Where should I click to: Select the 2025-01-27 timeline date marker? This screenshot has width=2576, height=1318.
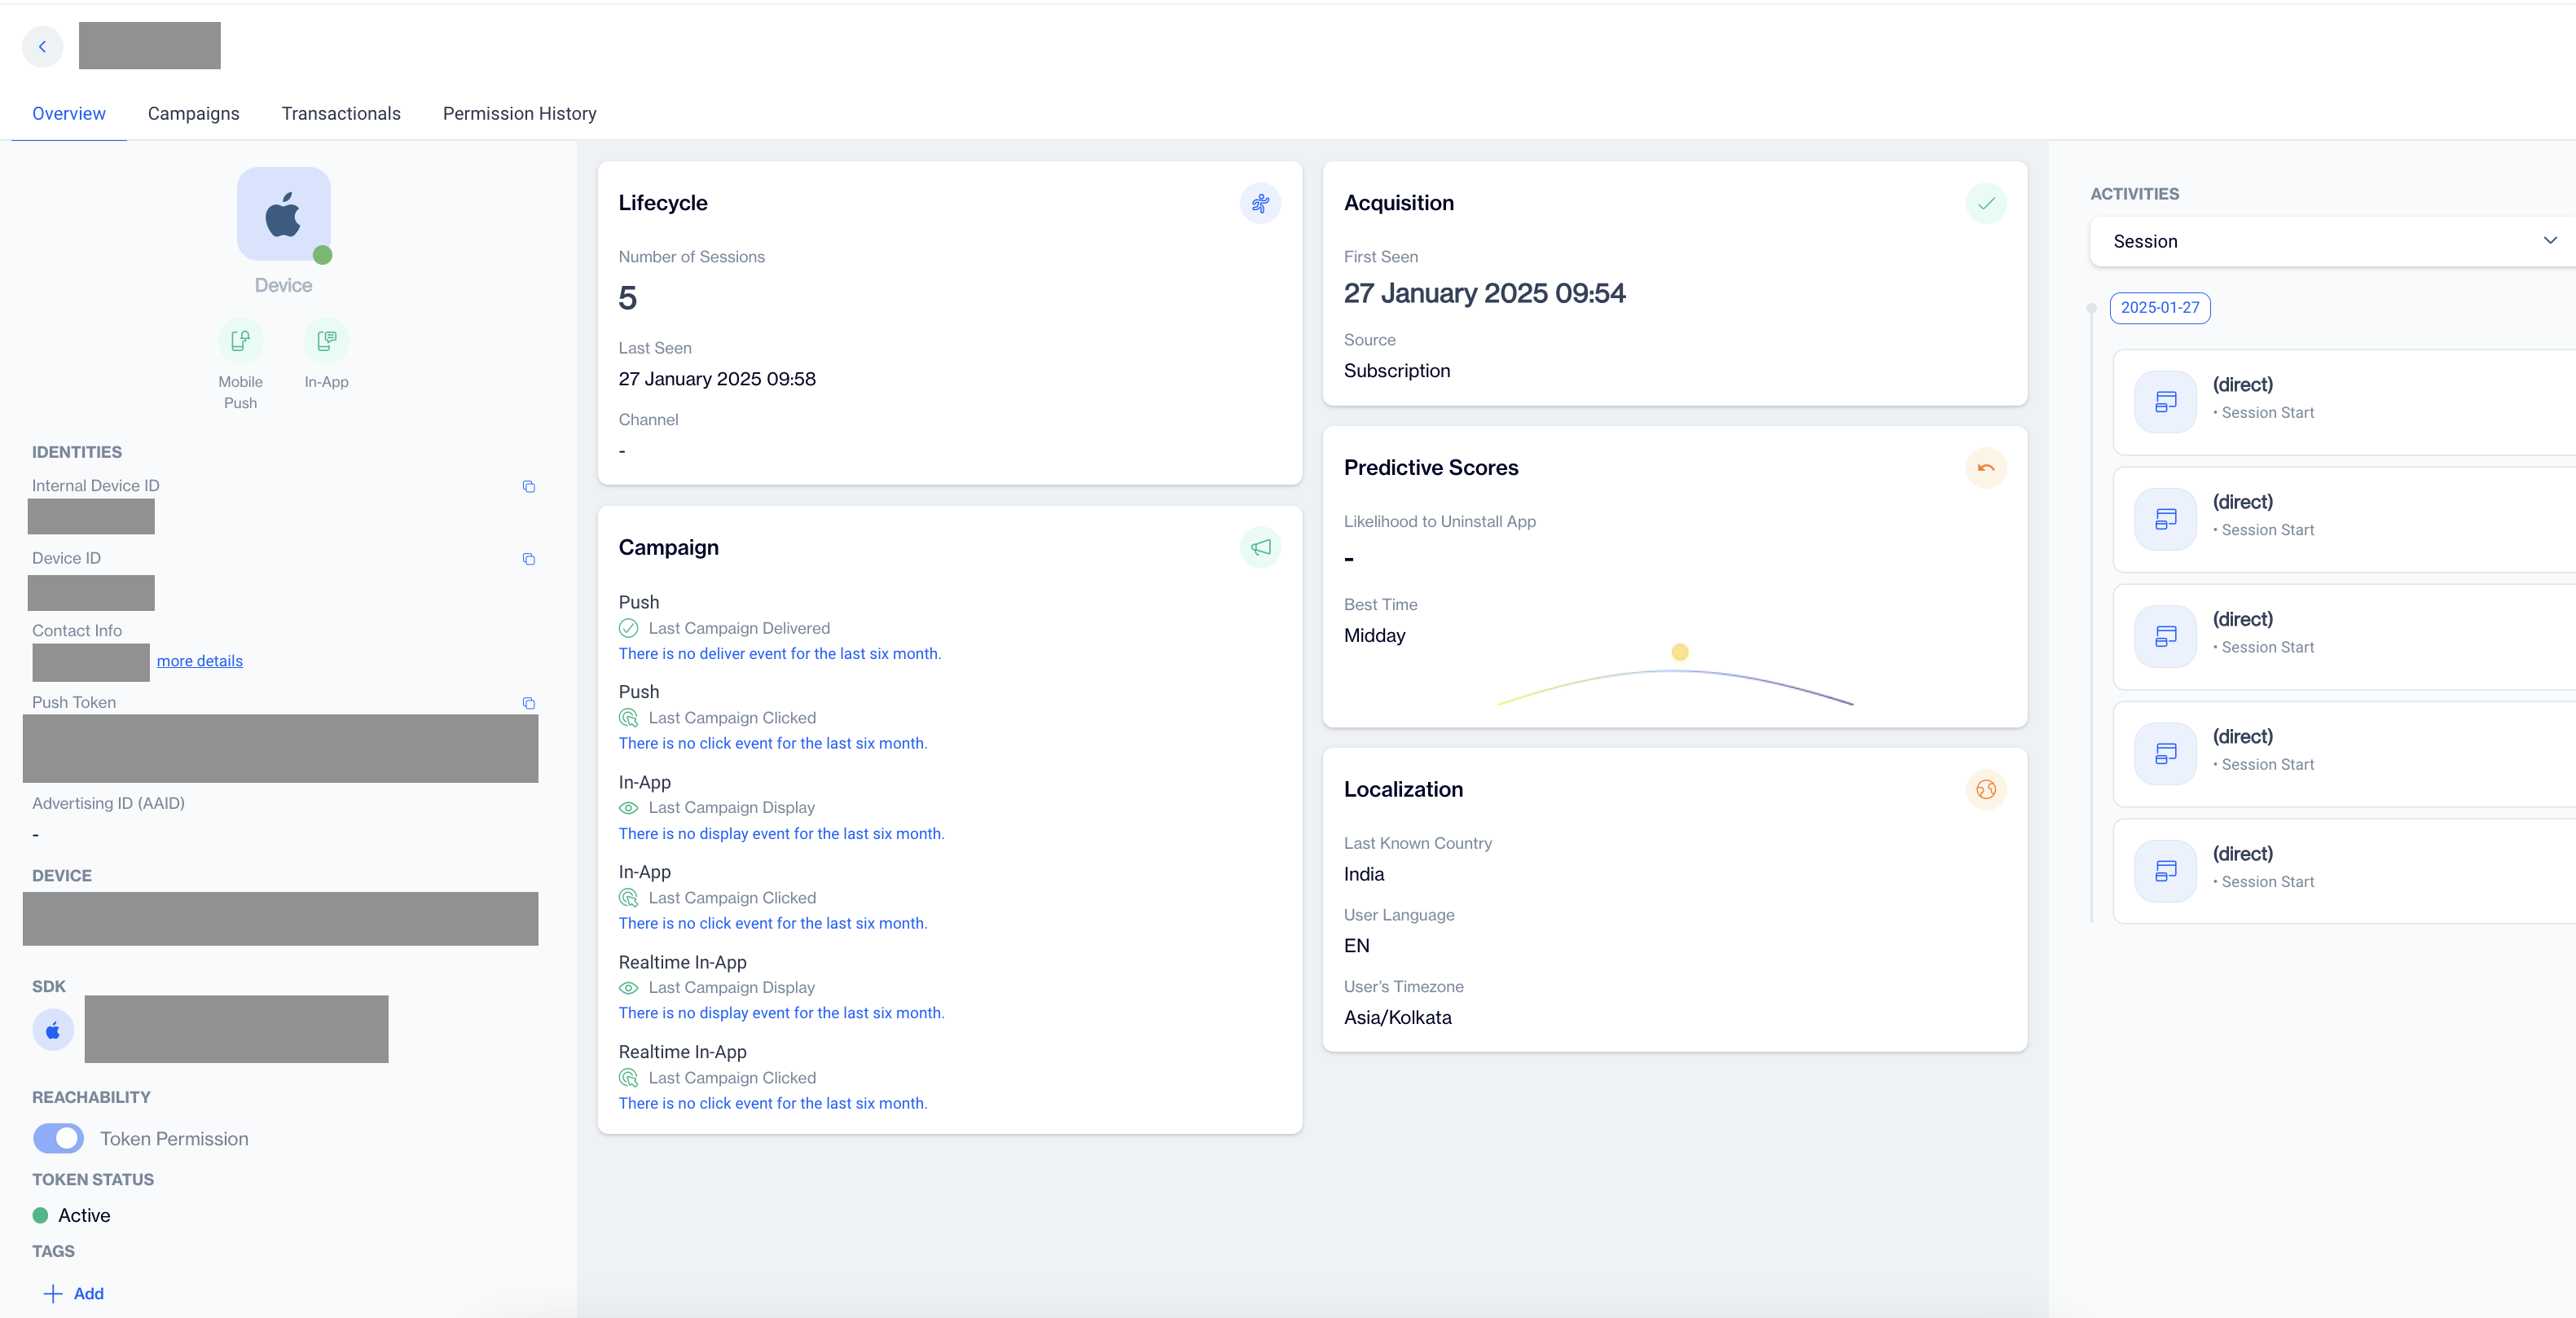[2160, 308]
